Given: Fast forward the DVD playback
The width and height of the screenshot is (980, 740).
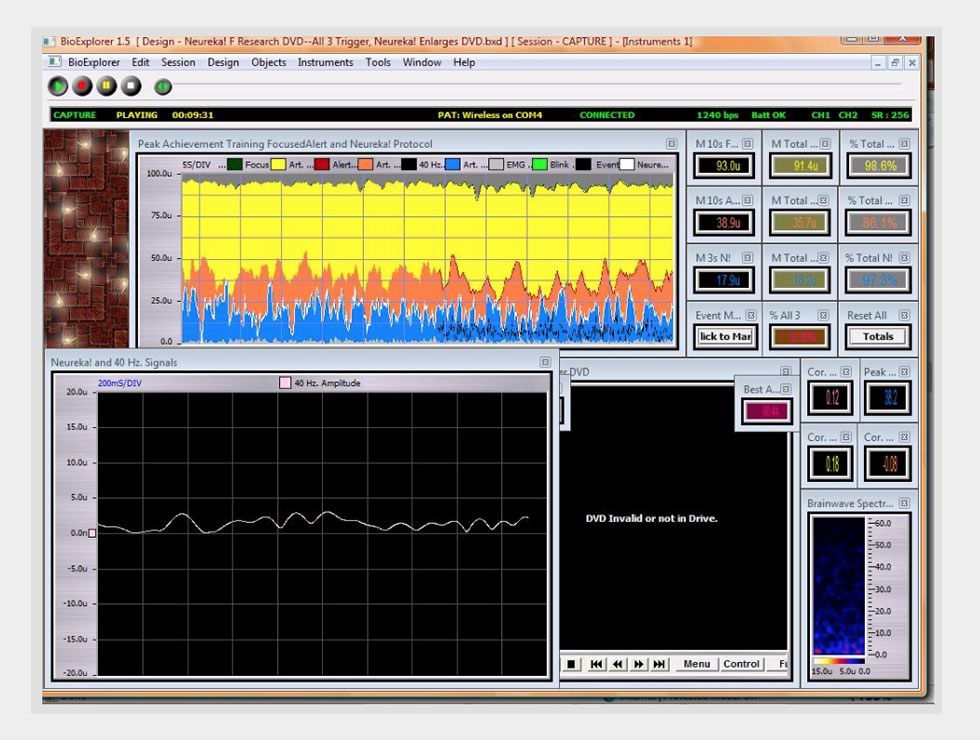Looking at the screenshot, I should (x=639, y=664).
